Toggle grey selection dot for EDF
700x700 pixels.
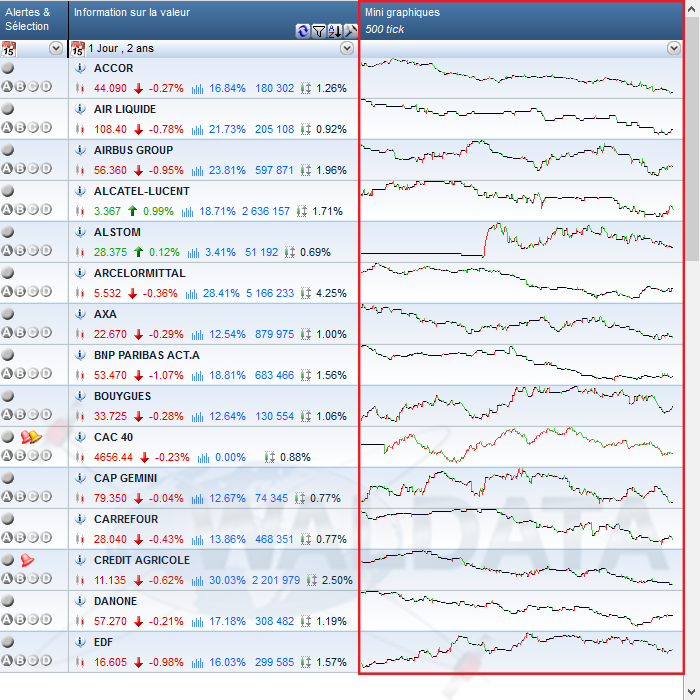7,642
